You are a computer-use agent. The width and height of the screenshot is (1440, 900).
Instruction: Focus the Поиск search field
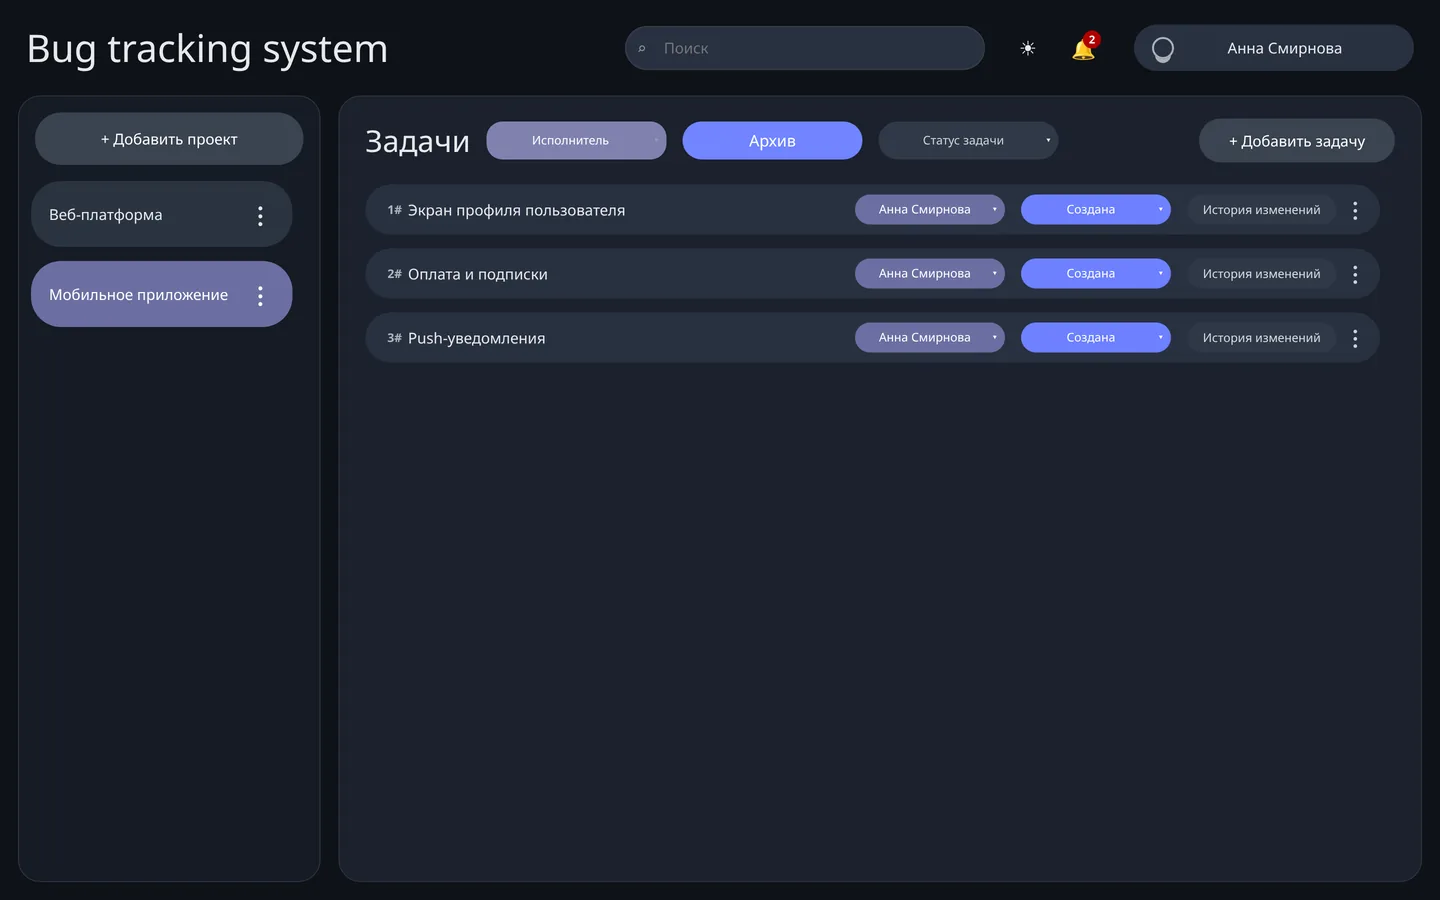pos(805,48)
